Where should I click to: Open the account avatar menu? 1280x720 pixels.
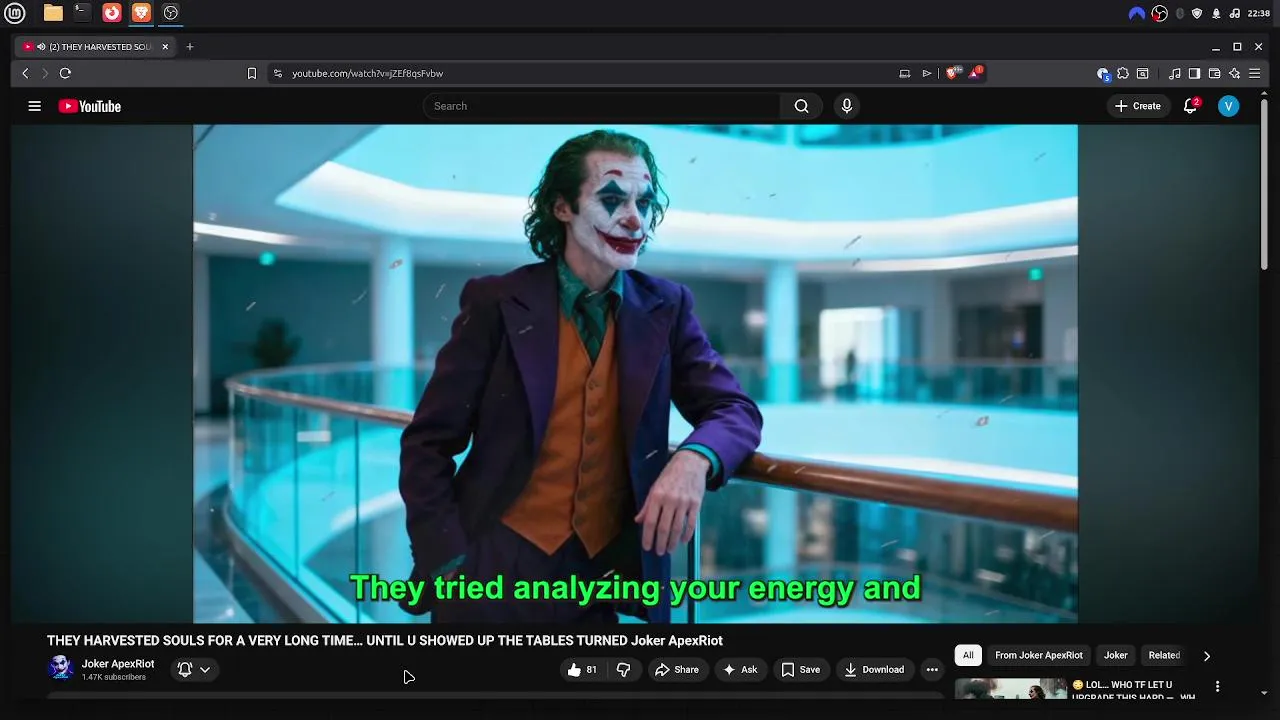coord(1228,106)
